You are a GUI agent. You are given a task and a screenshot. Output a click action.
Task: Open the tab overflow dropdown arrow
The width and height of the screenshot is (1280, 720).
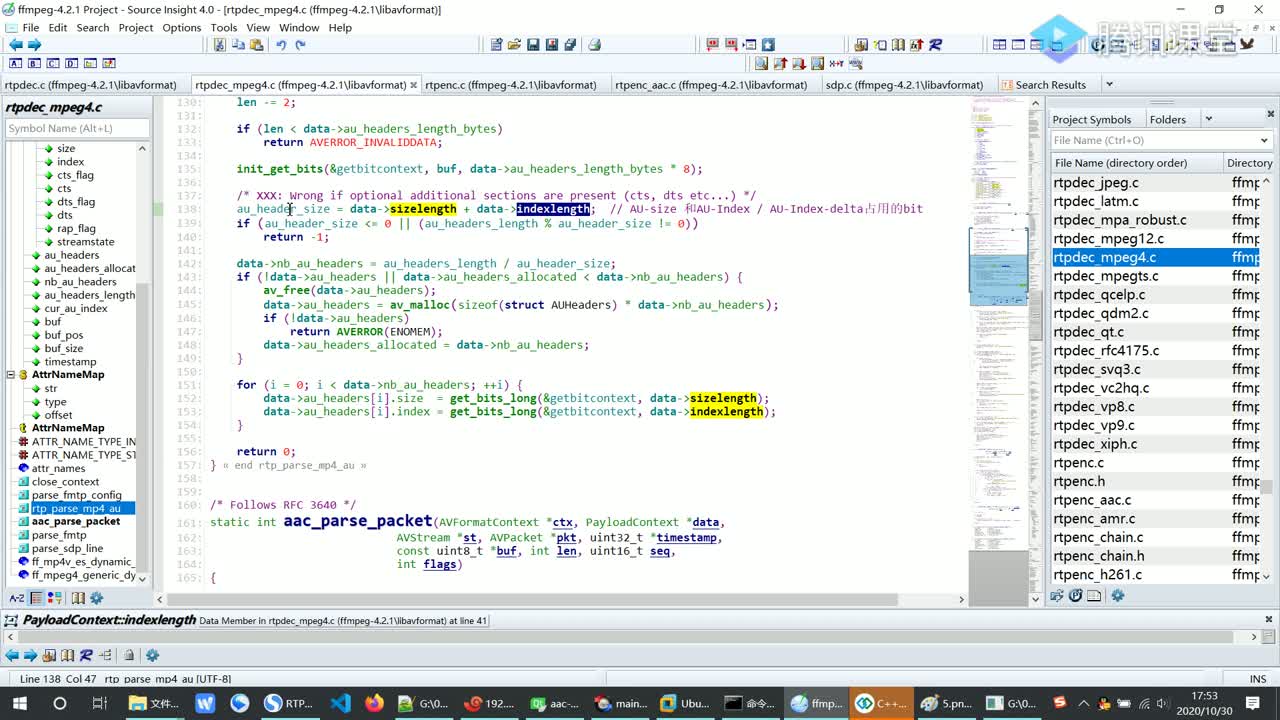click(1109, 85)
